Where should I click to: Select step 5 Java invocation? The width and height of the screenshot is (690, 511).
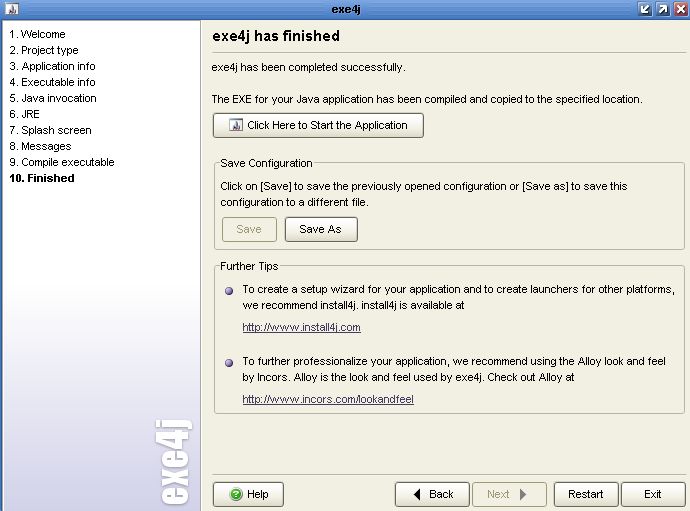tap(53, 98)
